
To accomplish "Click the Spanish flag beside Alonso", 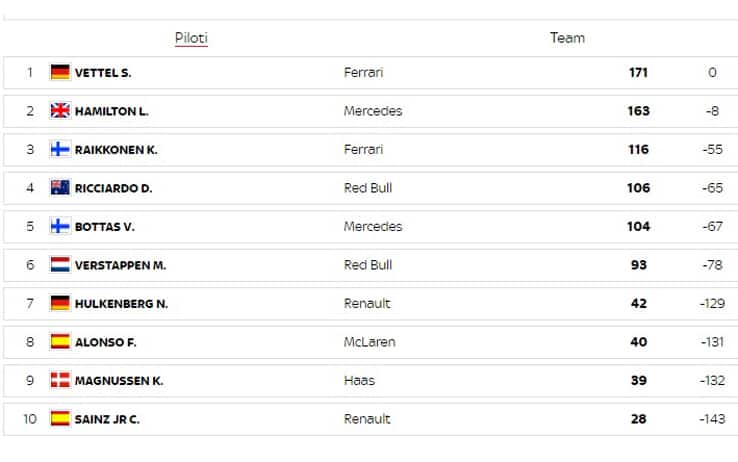I will point(60,342).
